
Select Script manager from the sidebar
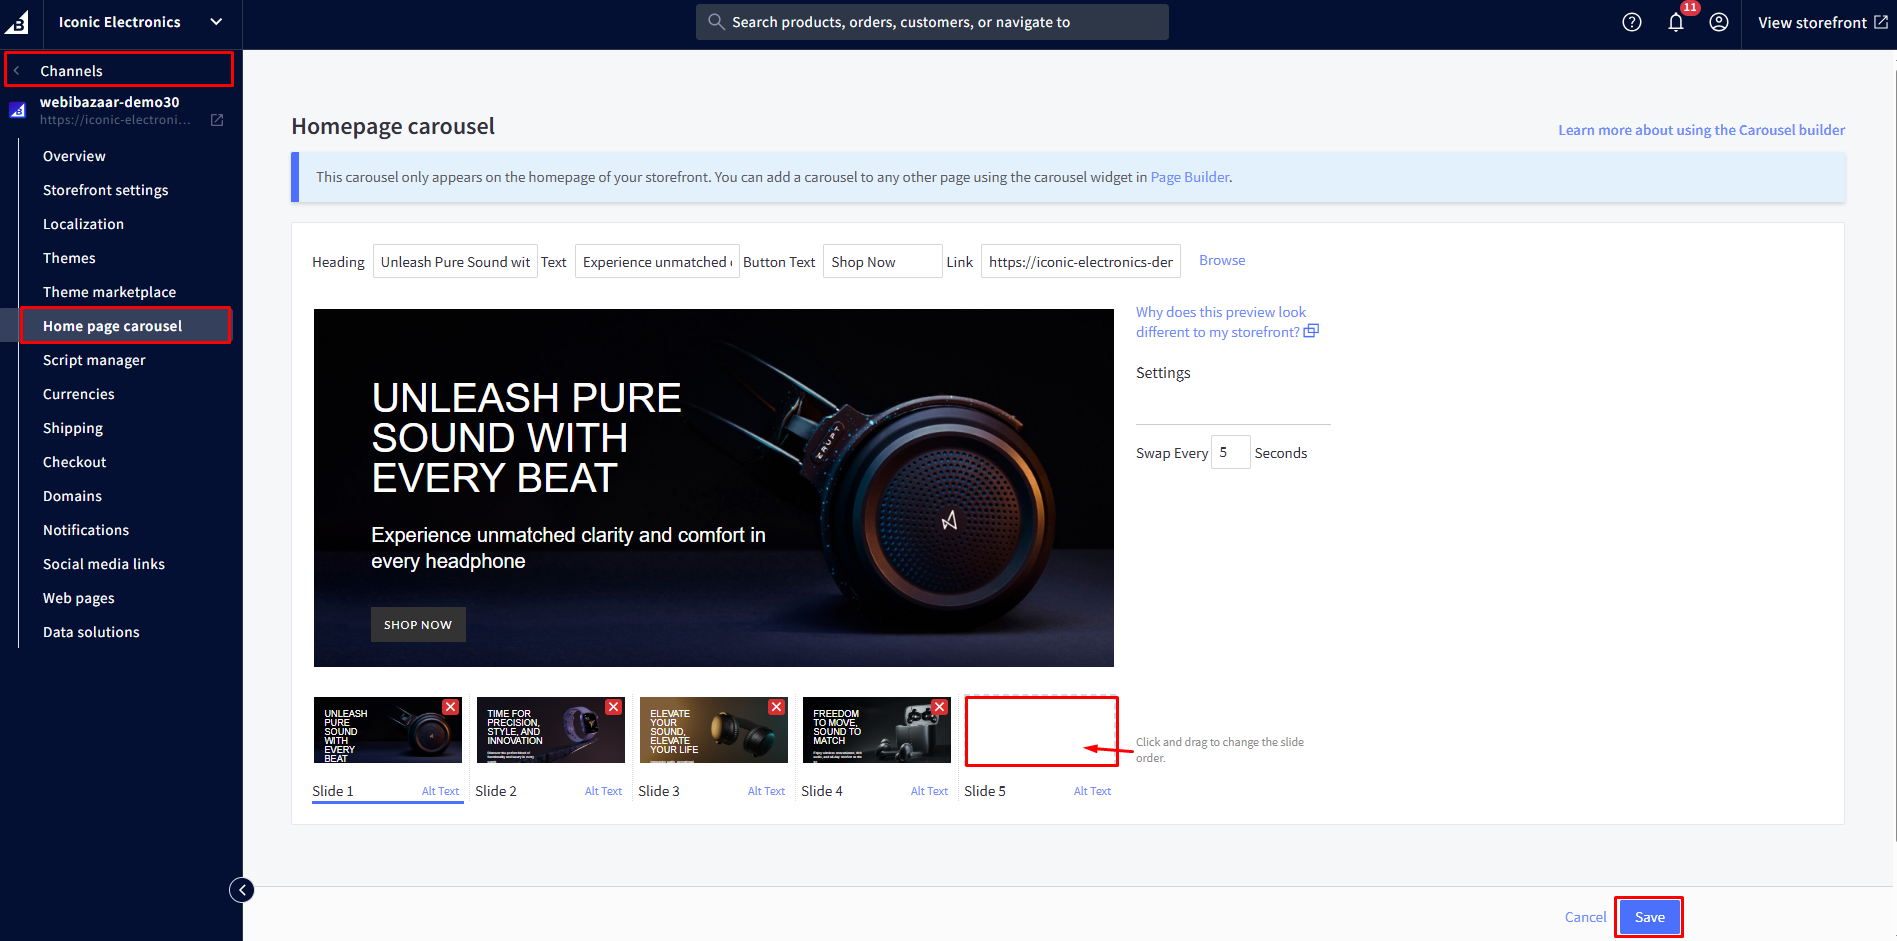94,360
